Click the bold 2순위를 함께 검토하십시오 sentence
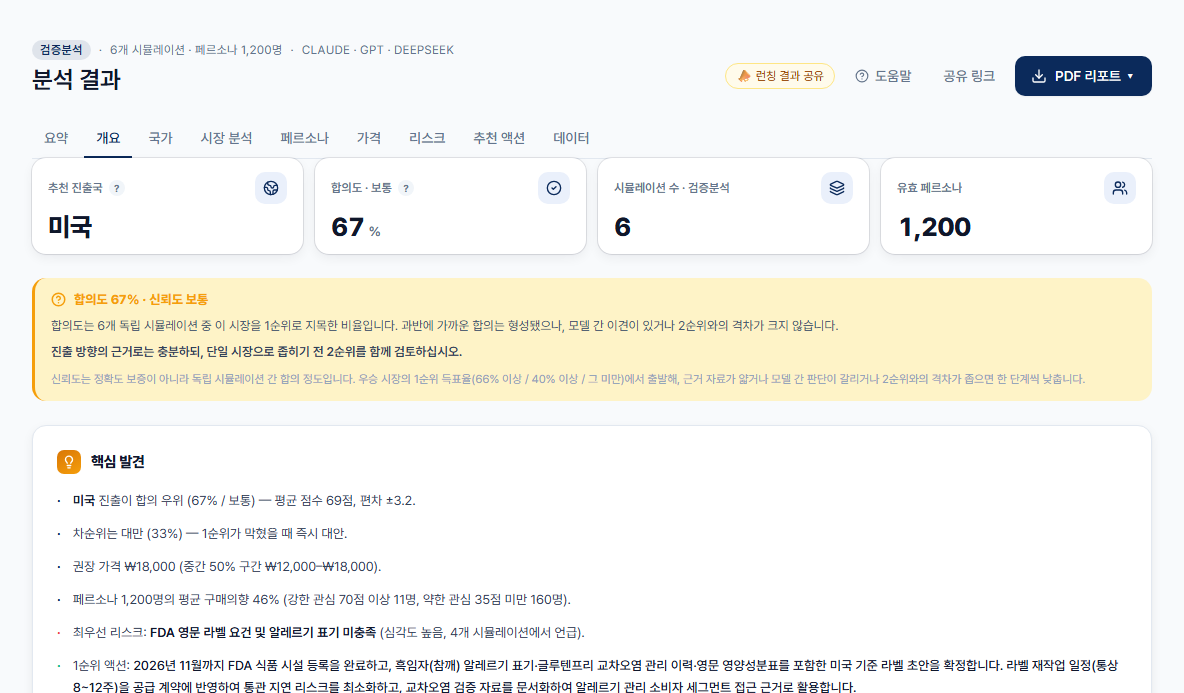The height and width of the screenshot is (693, 1184). [256, 352]
